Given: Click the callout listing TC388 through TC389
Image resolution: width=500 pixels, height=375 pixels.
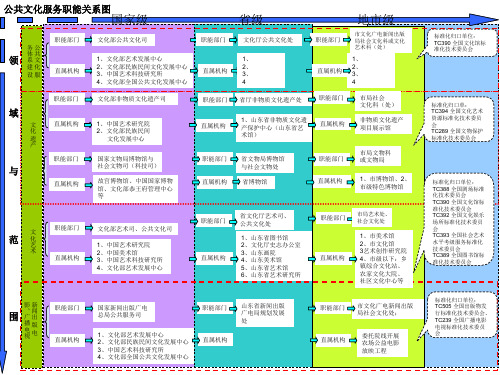Looking at the screenshot, I should click(458, 220).
